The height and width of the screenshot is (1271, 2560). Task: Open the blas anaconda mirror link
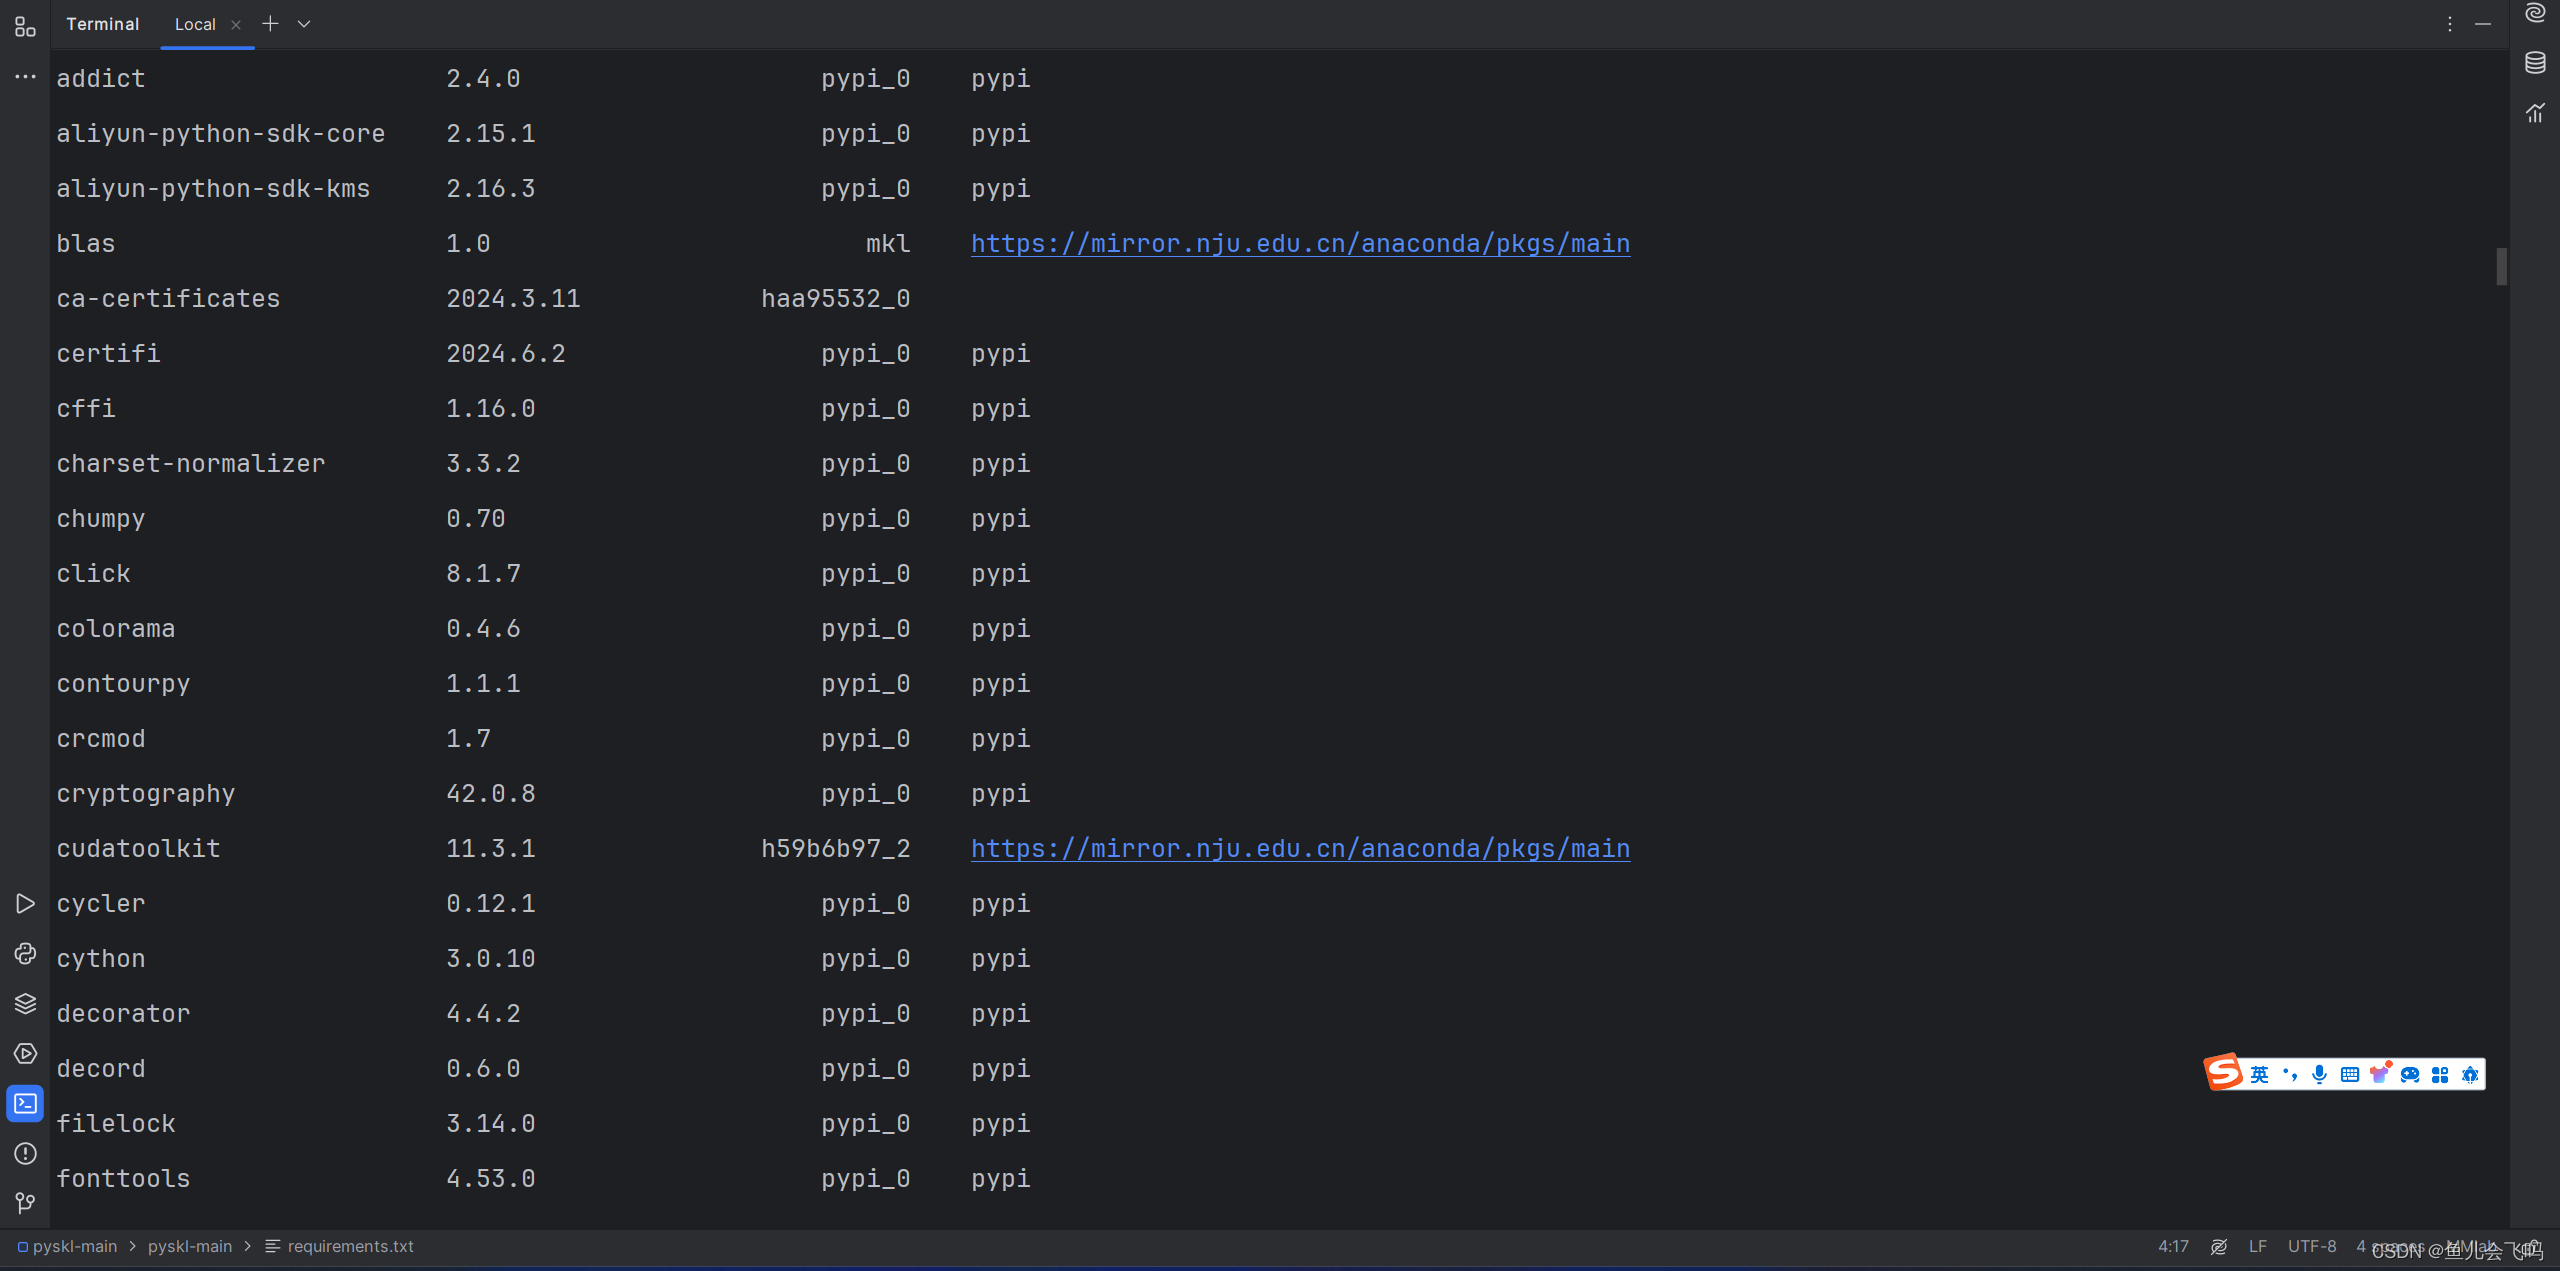[1298, 243]
